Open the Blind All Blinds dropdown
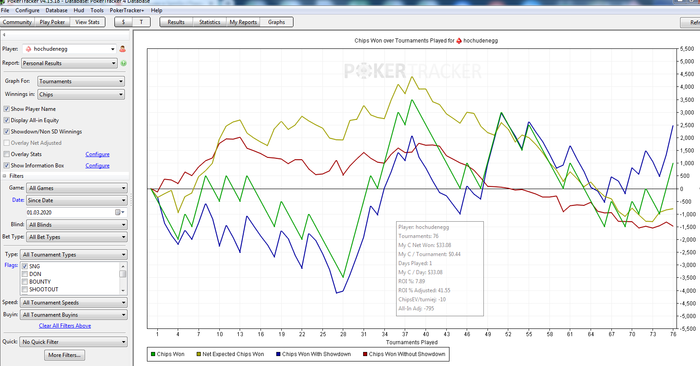The height and width of the screenshot is (366, 700). click(77, 225)
